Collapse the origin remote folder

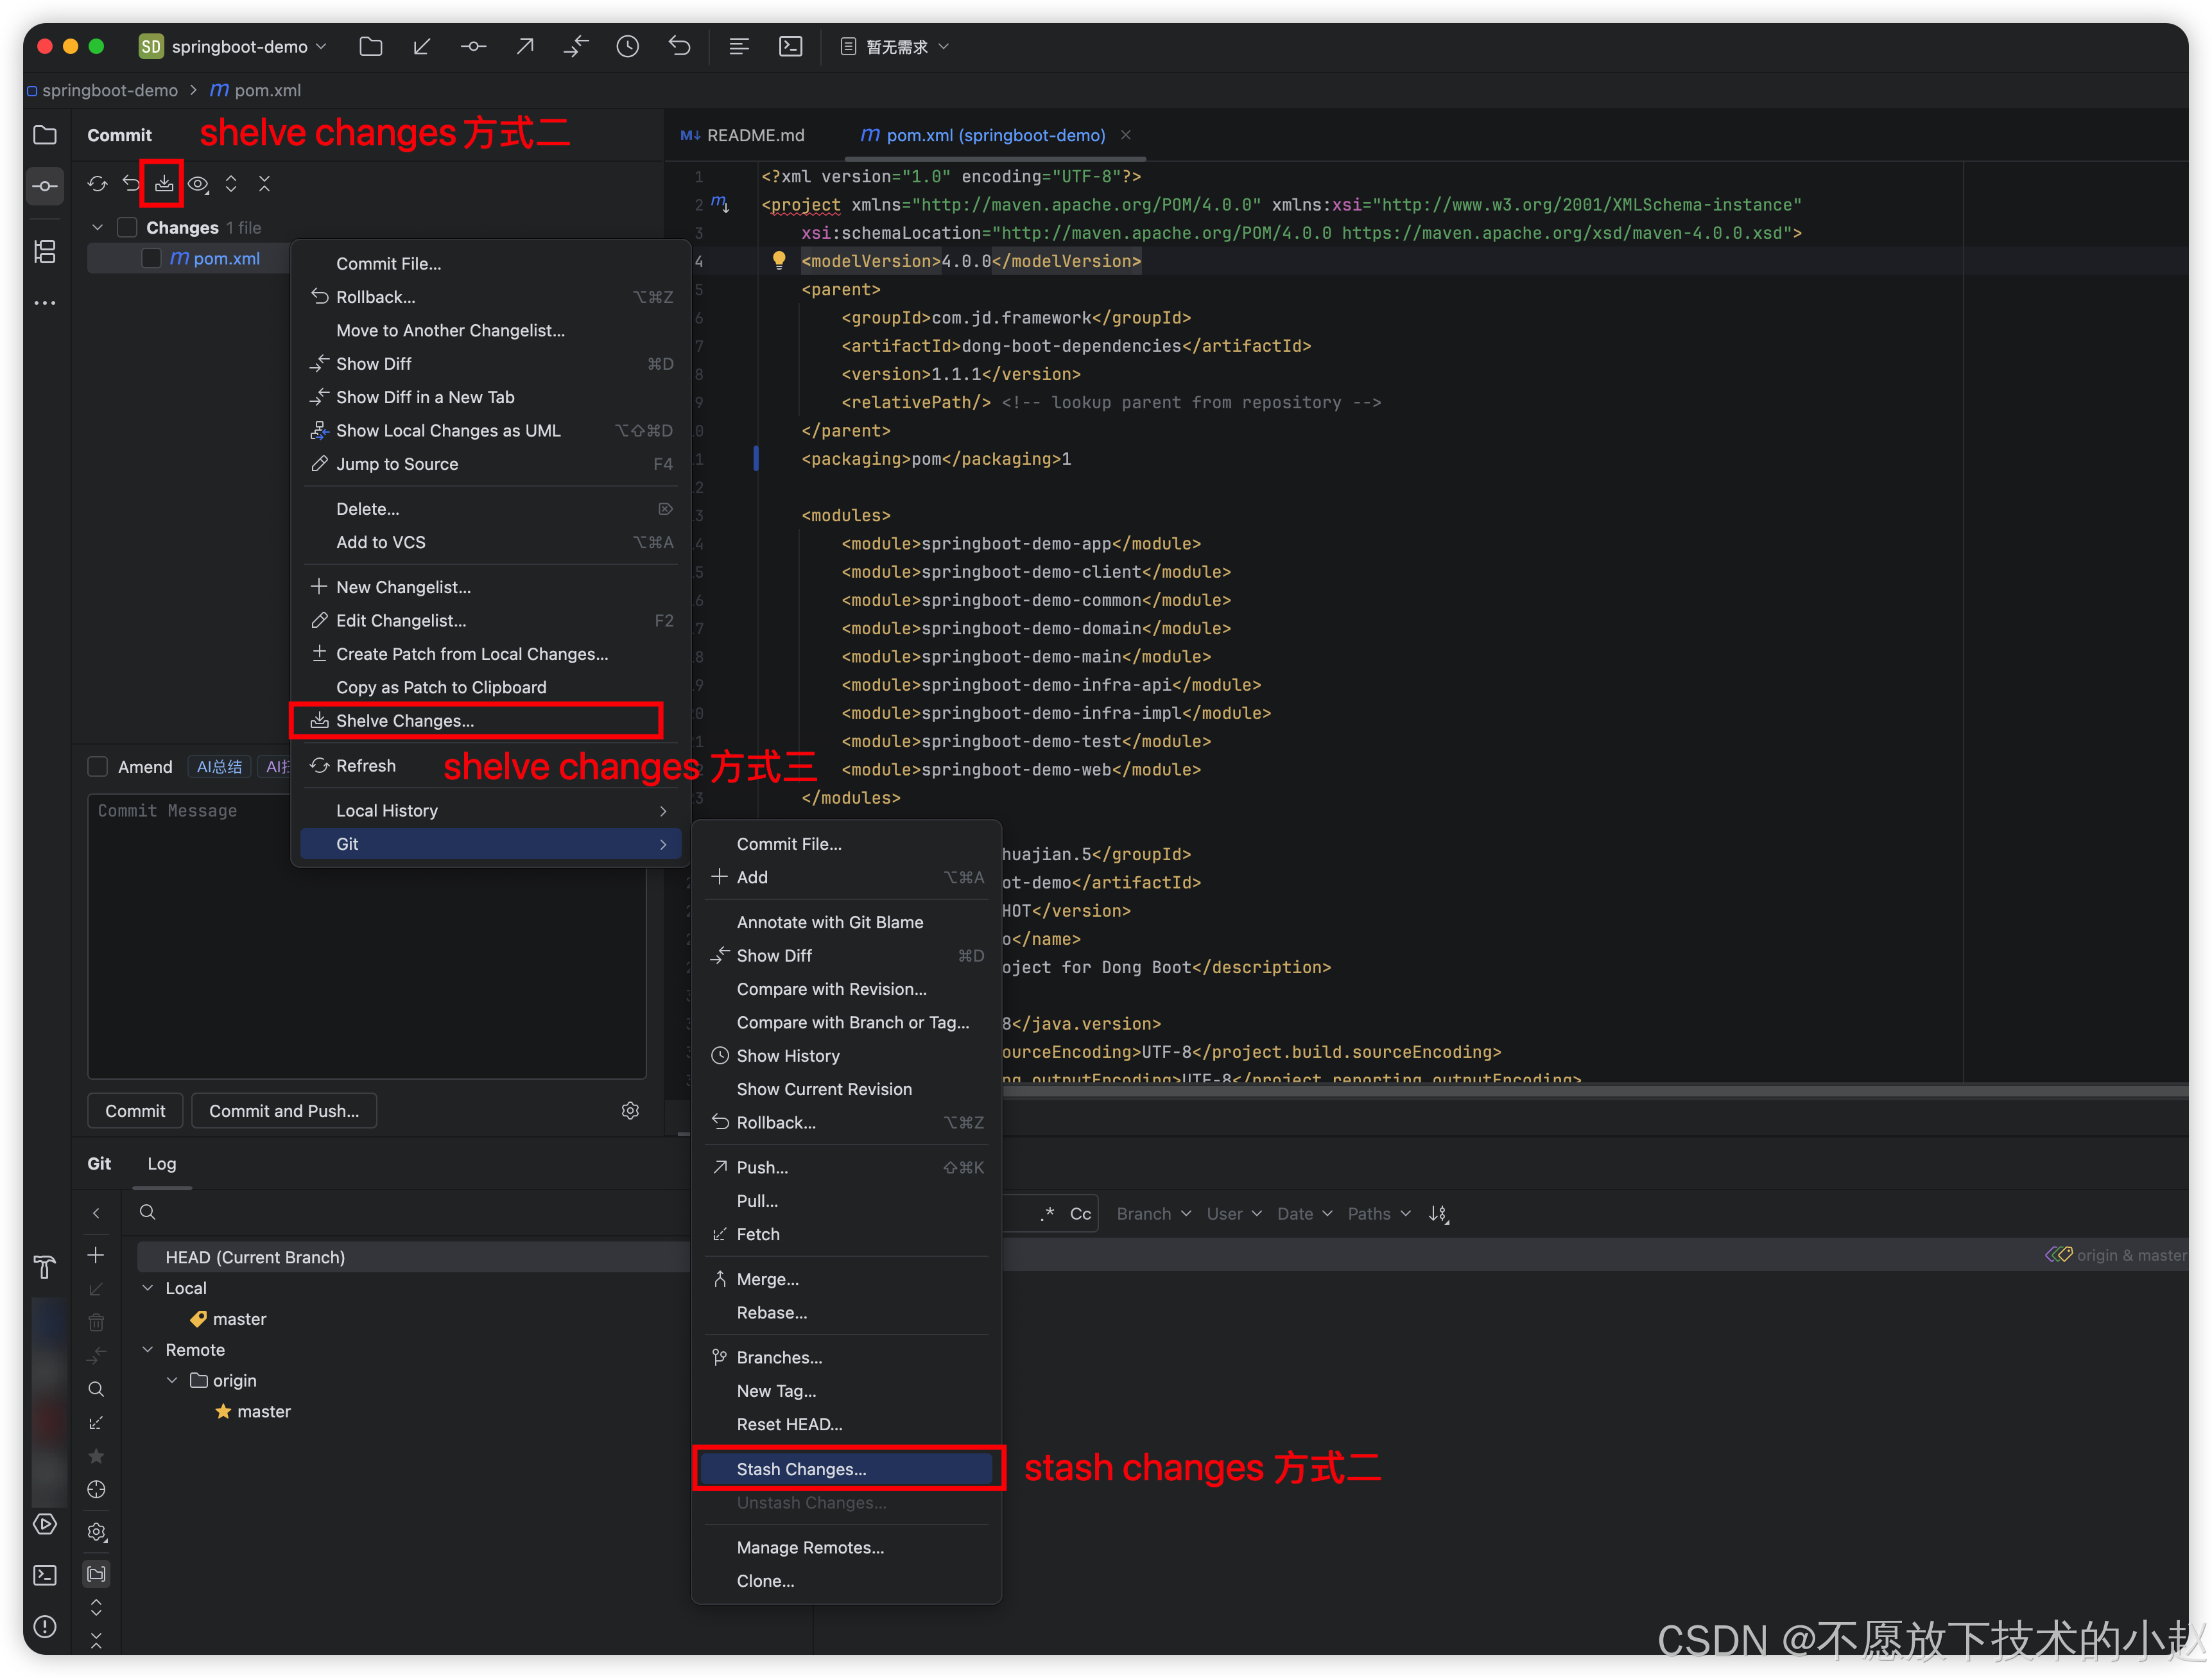[172, 1380]
